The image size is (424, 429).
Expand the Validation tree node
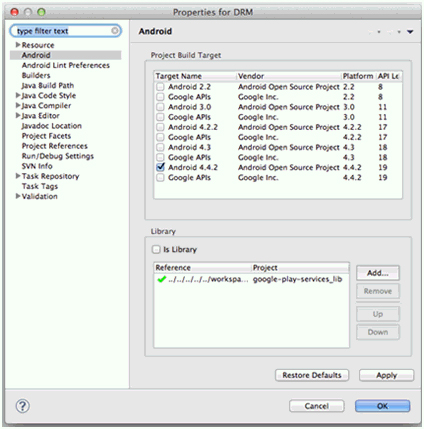click(x=18, y=196)
